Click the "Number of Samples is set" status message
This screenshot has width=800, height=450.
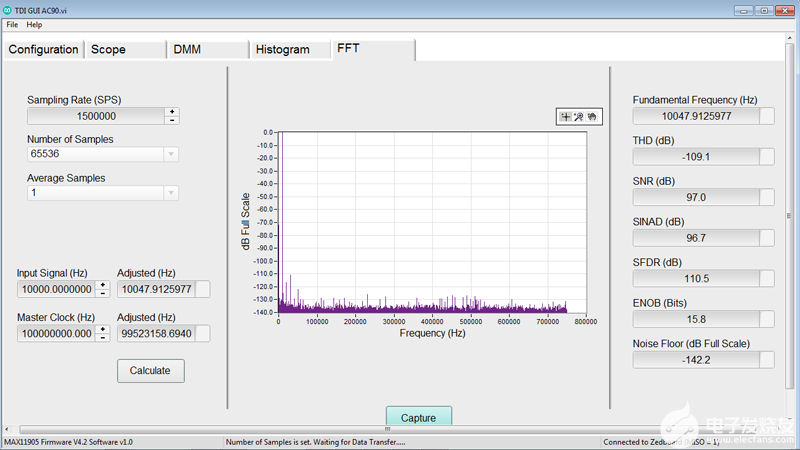point(315,442)
